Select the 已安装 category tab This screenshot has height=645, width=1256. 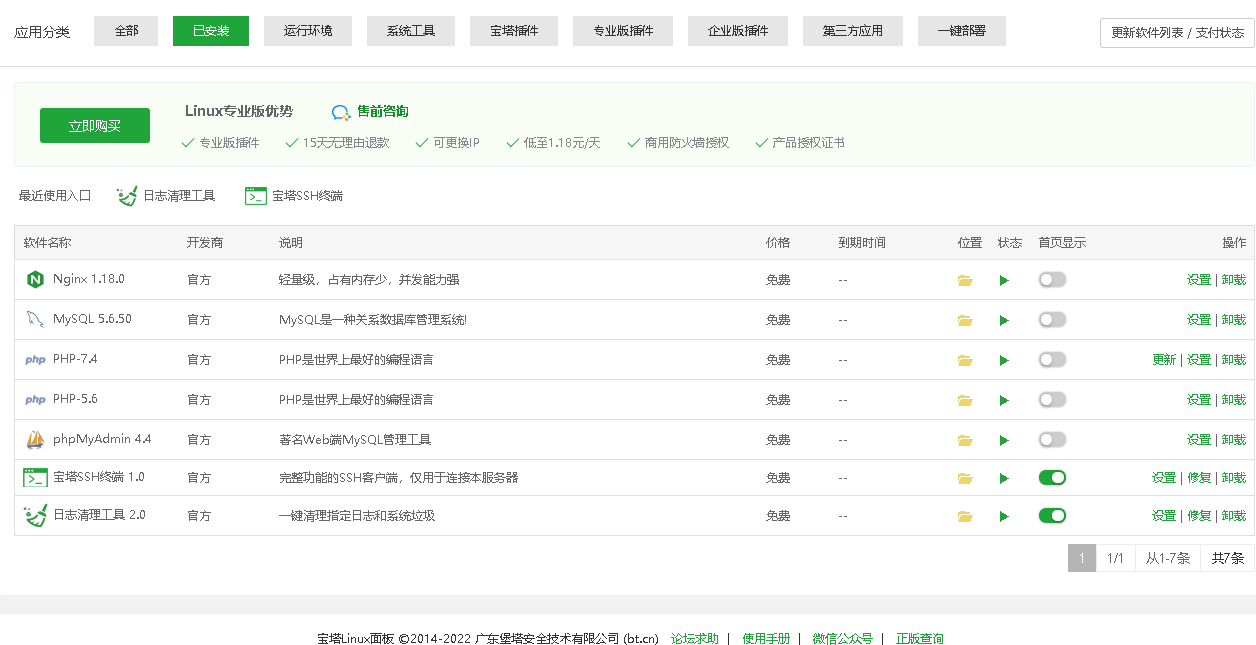[x=211, y=31]
